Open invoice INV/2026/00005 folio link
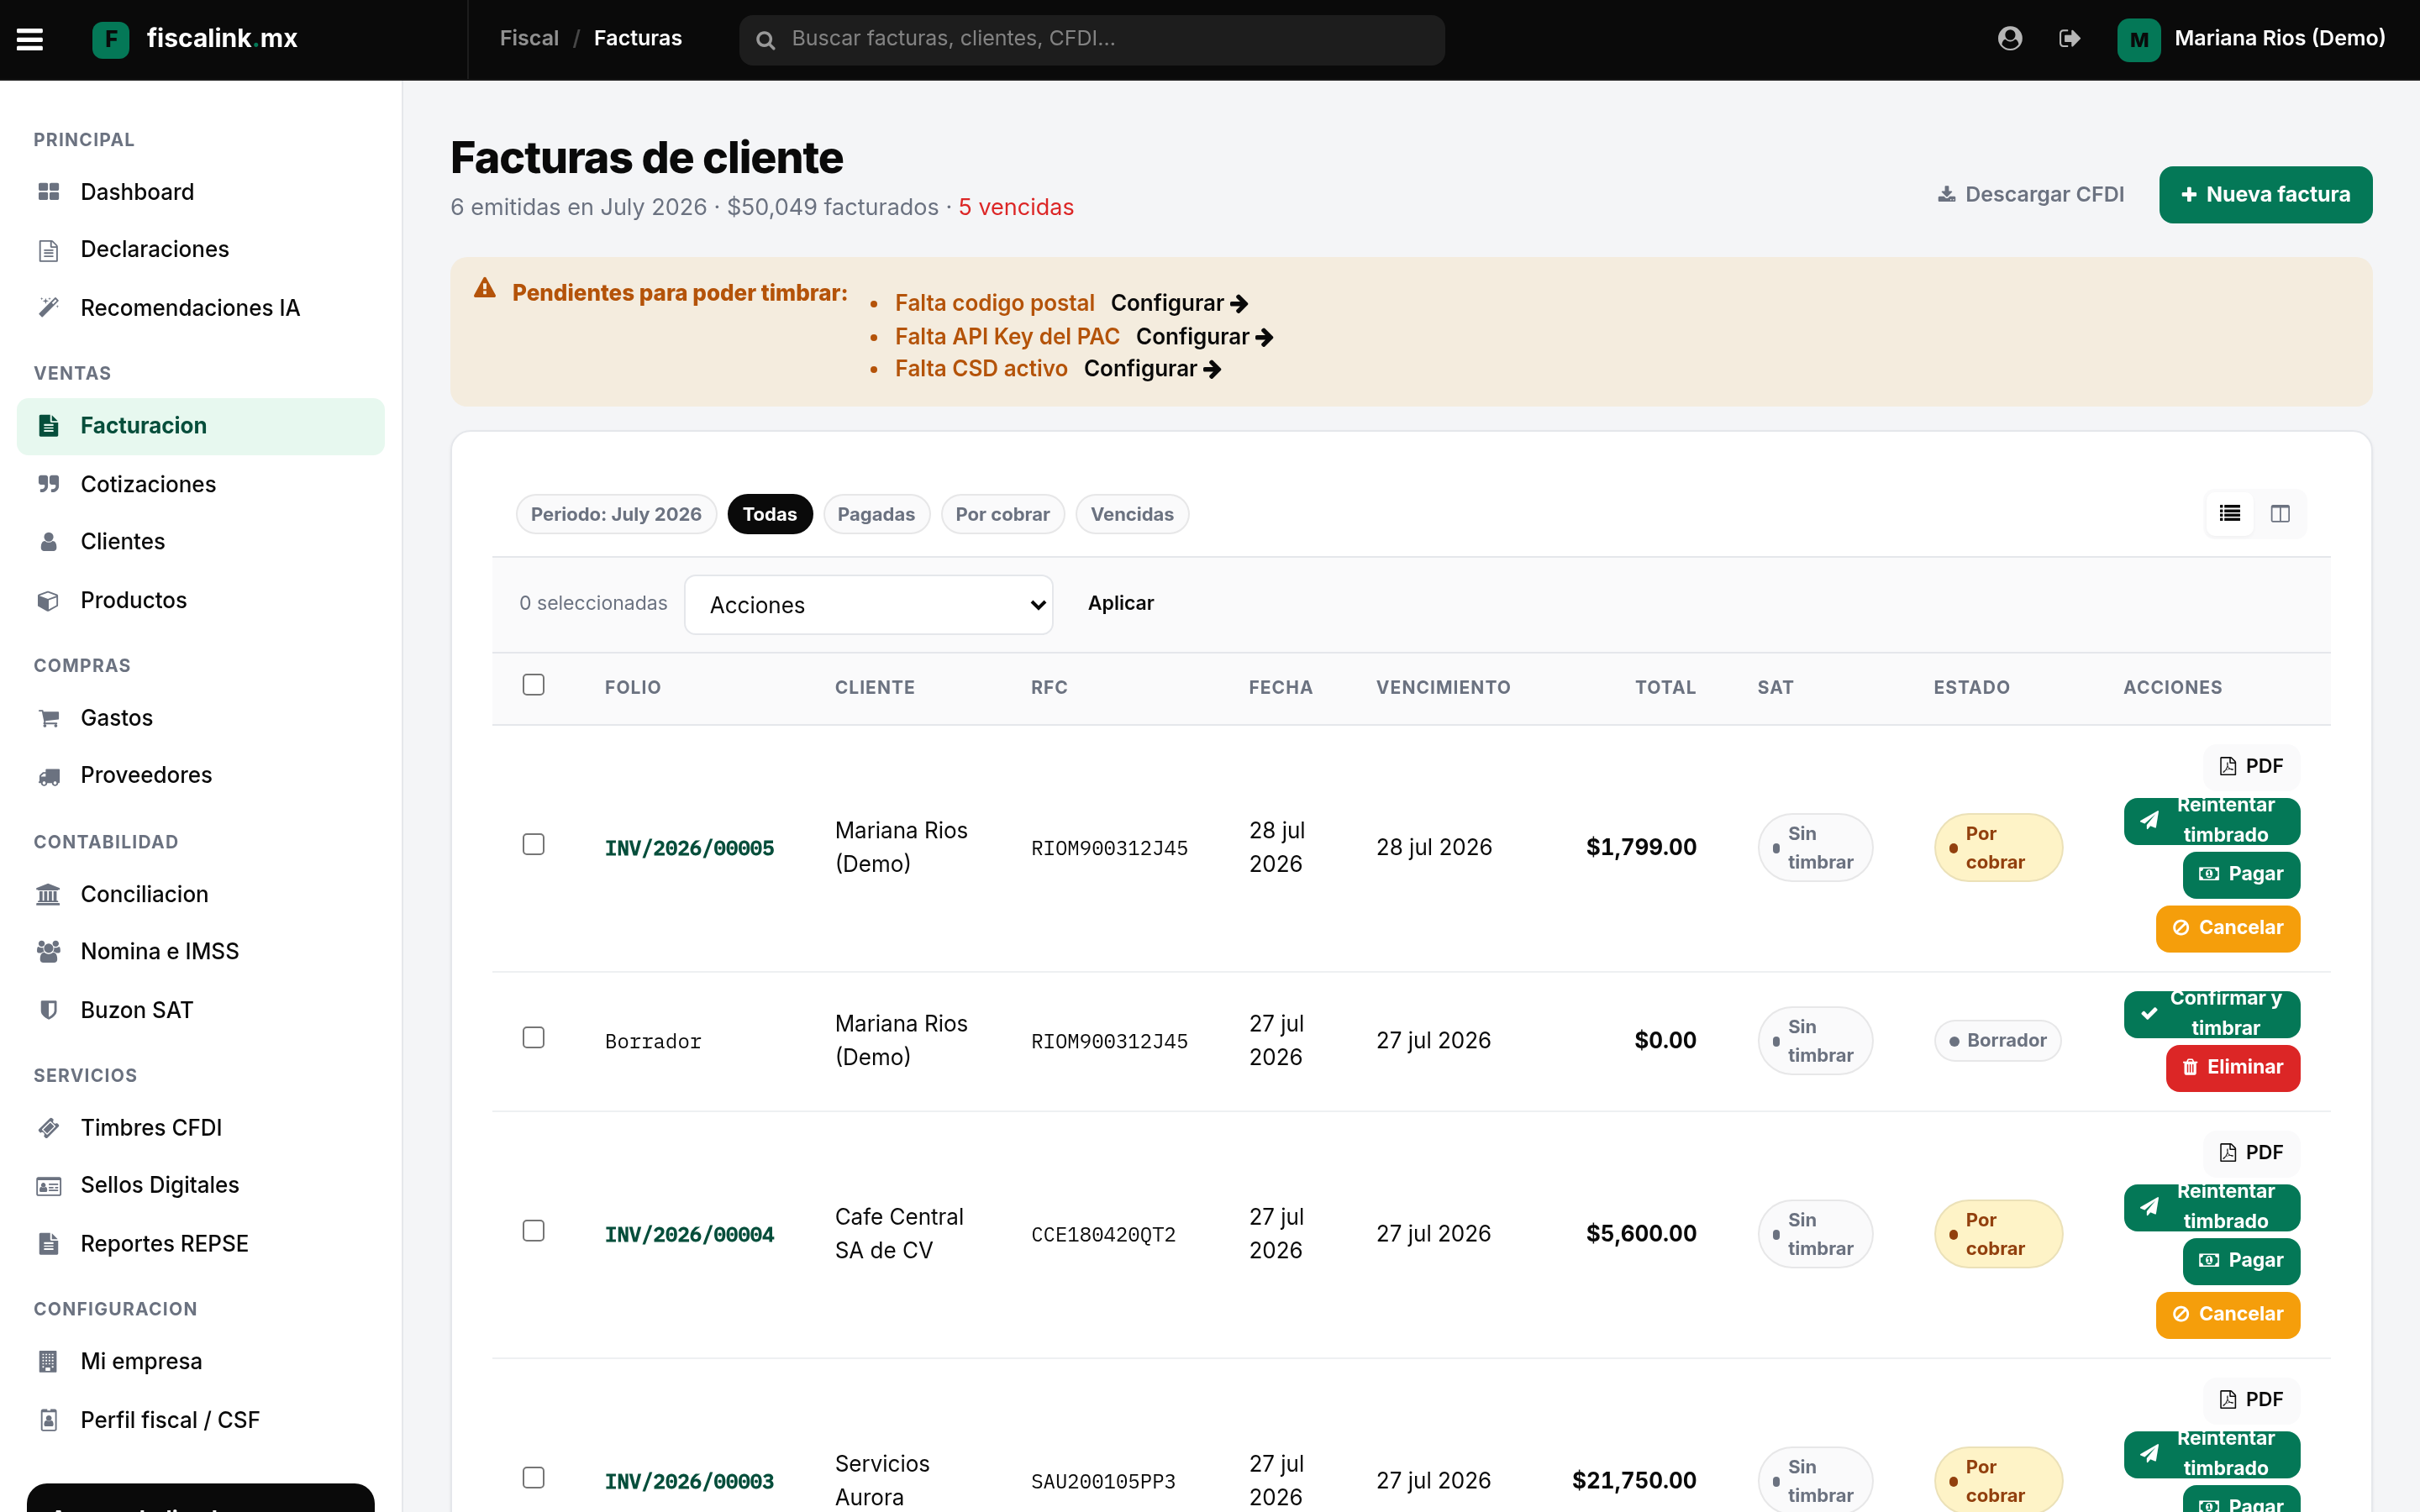This screenshot has width=2420, height=1512. tap(689, 848)
